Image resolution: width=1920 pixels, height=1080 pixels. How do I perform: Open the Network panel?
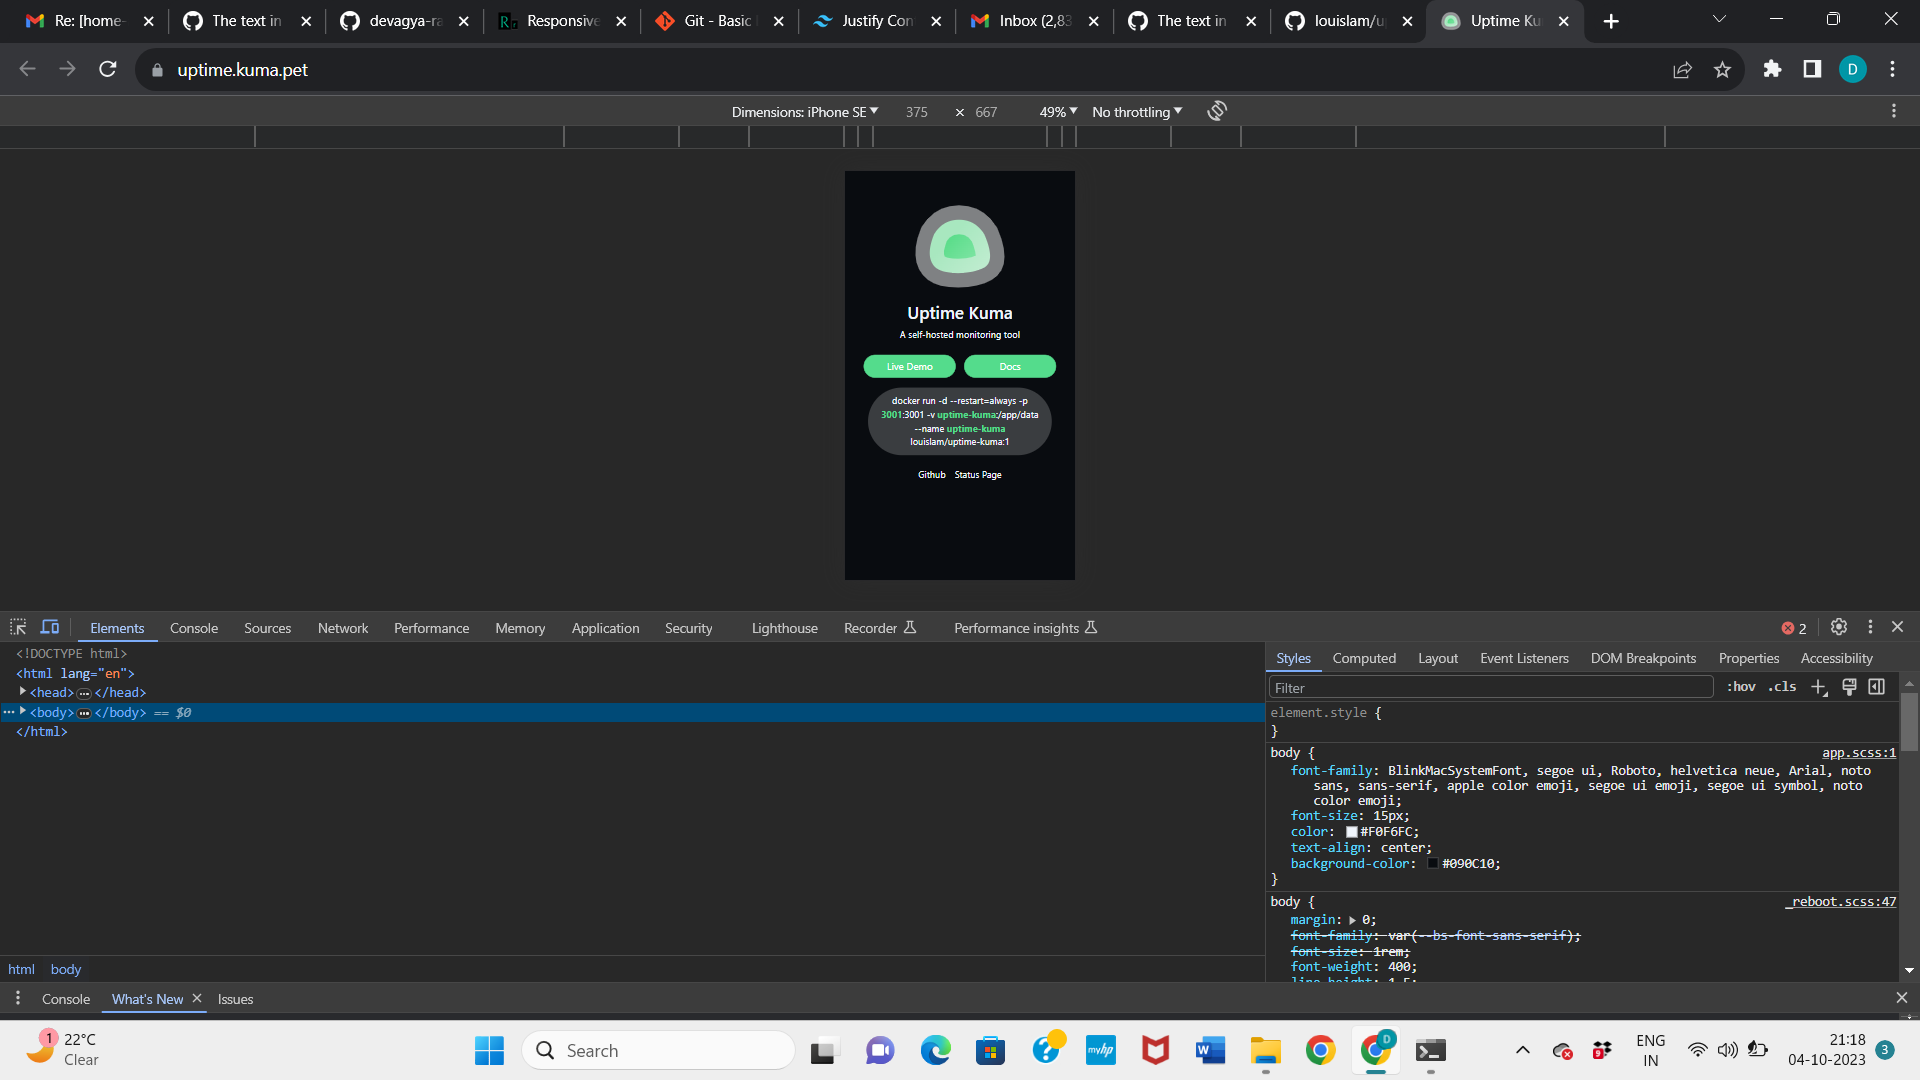[342, 627]
